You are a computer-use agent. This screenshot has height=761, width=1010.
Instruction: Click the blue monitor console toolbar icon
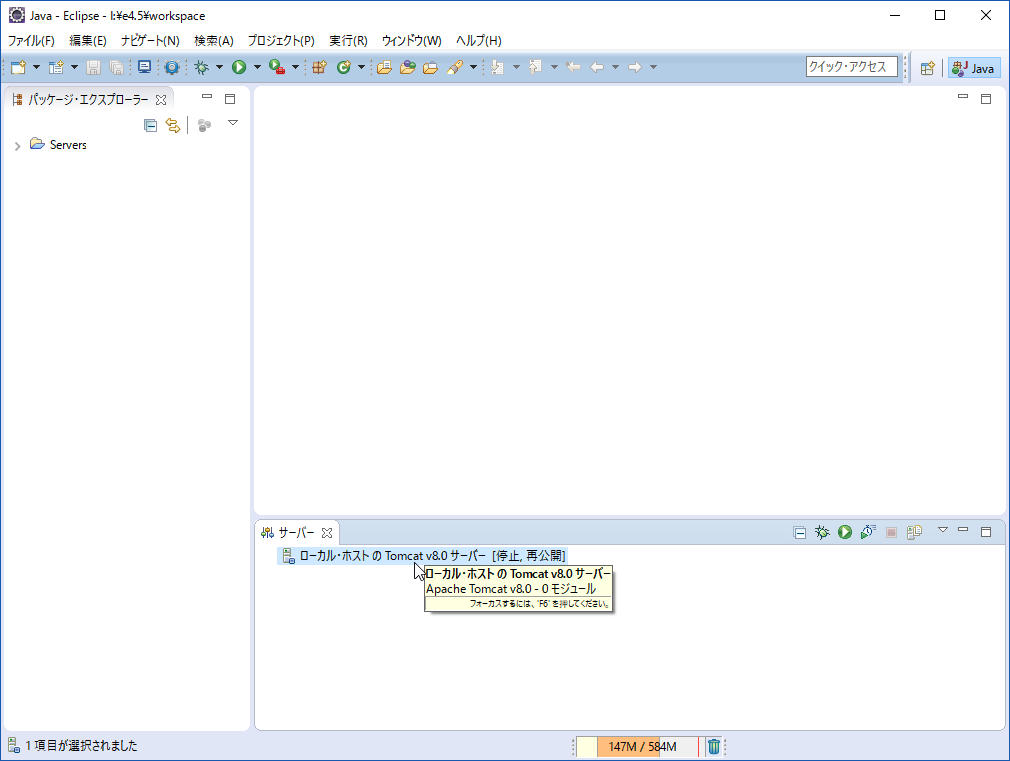pyautogui.click(x=144, y=67)
